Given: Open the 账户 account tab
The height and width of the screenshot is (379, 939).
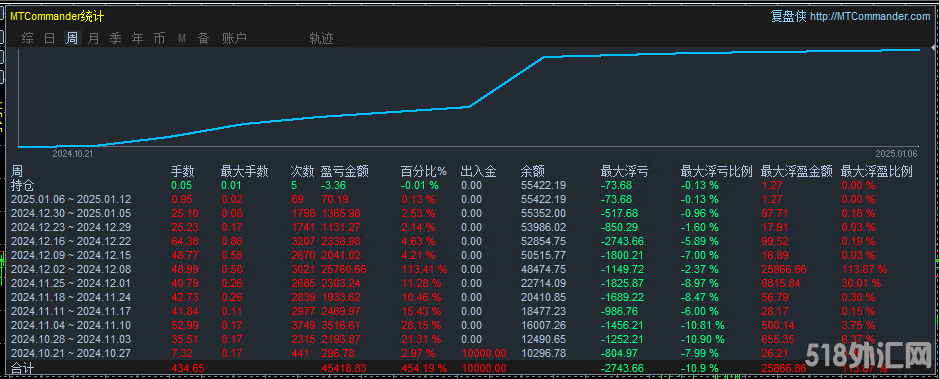Looking at the screenshot, I should 234,38.
